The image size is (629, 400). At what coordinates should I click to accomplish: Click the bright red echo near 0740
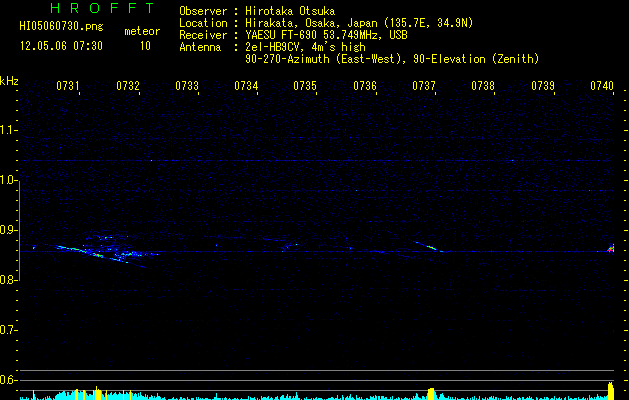point(611,249)
